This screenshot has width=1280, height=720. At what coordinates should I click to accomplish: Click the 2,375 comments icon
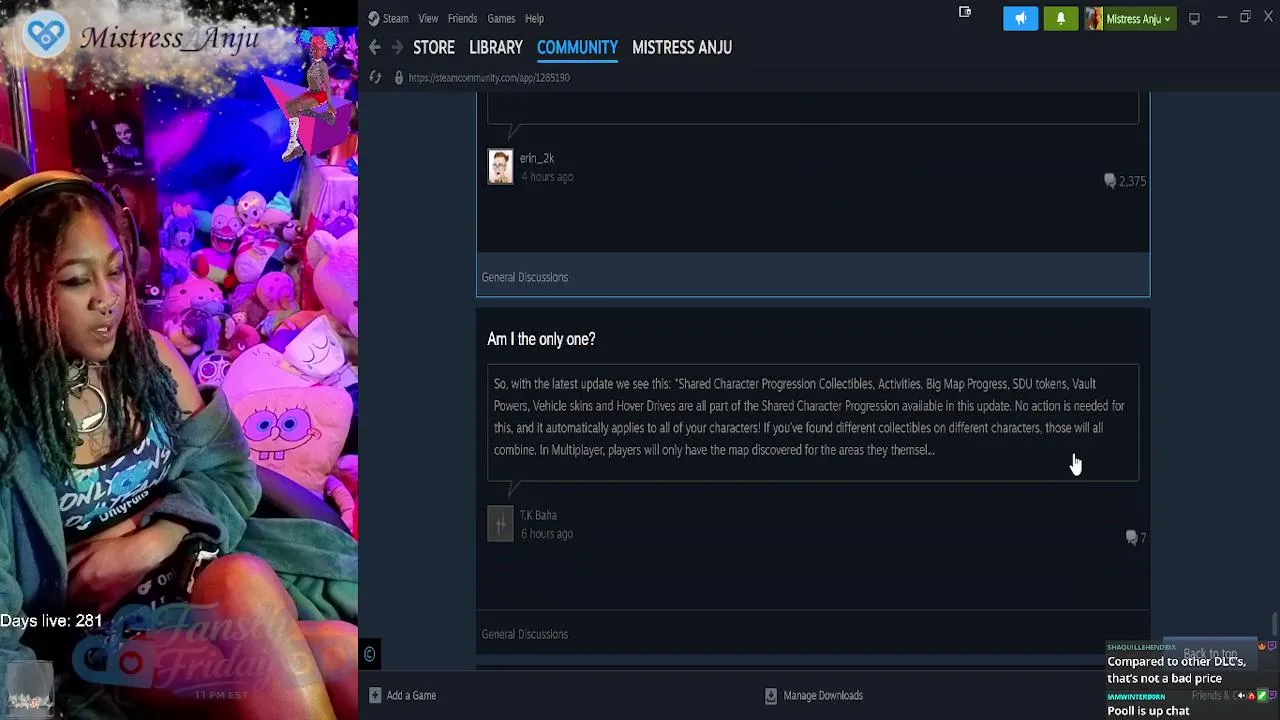(x=1110, y=181)
